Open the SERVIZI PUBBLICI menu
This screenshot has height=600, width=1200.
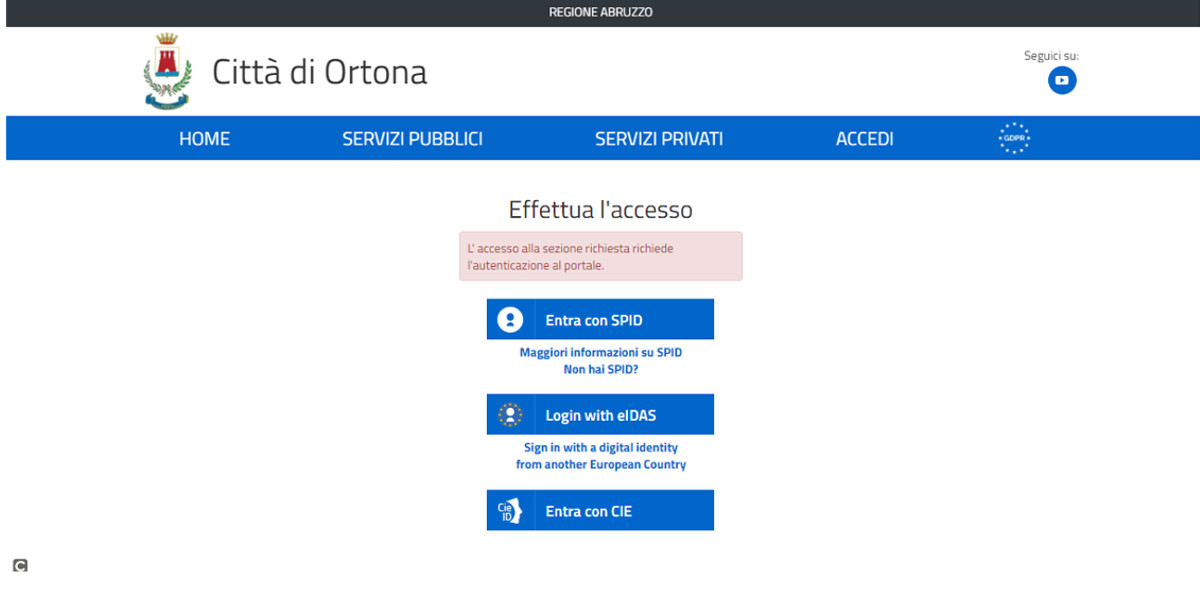[412, 139]
